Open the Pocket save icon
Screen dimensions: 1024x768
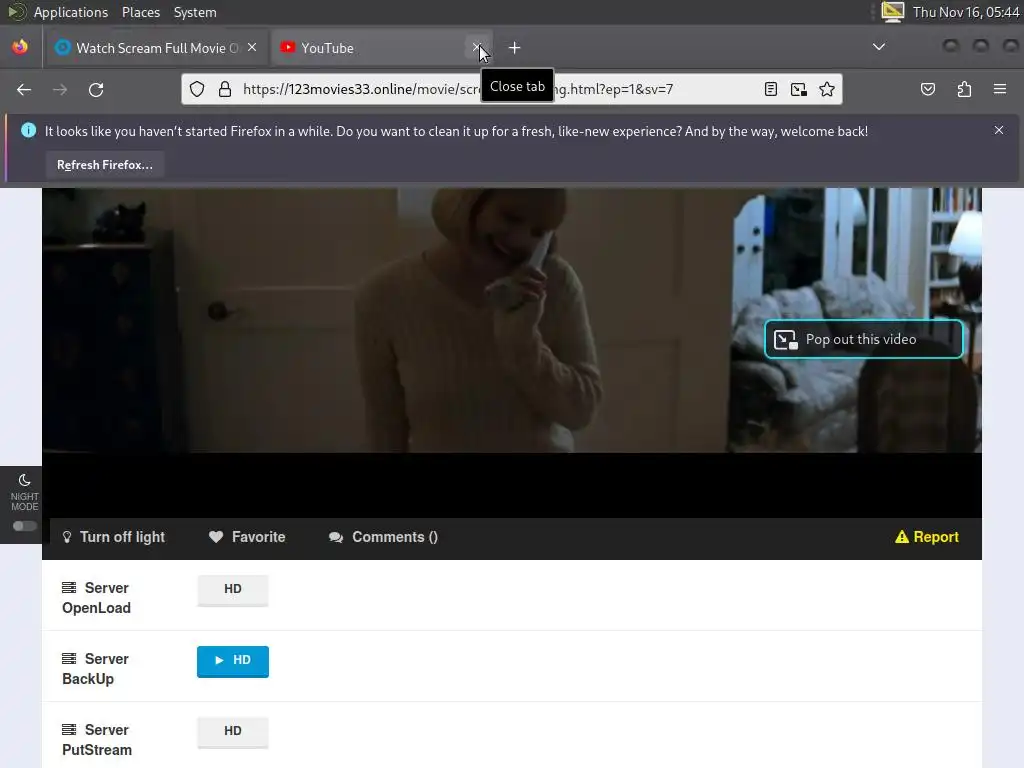click(928, 89)
